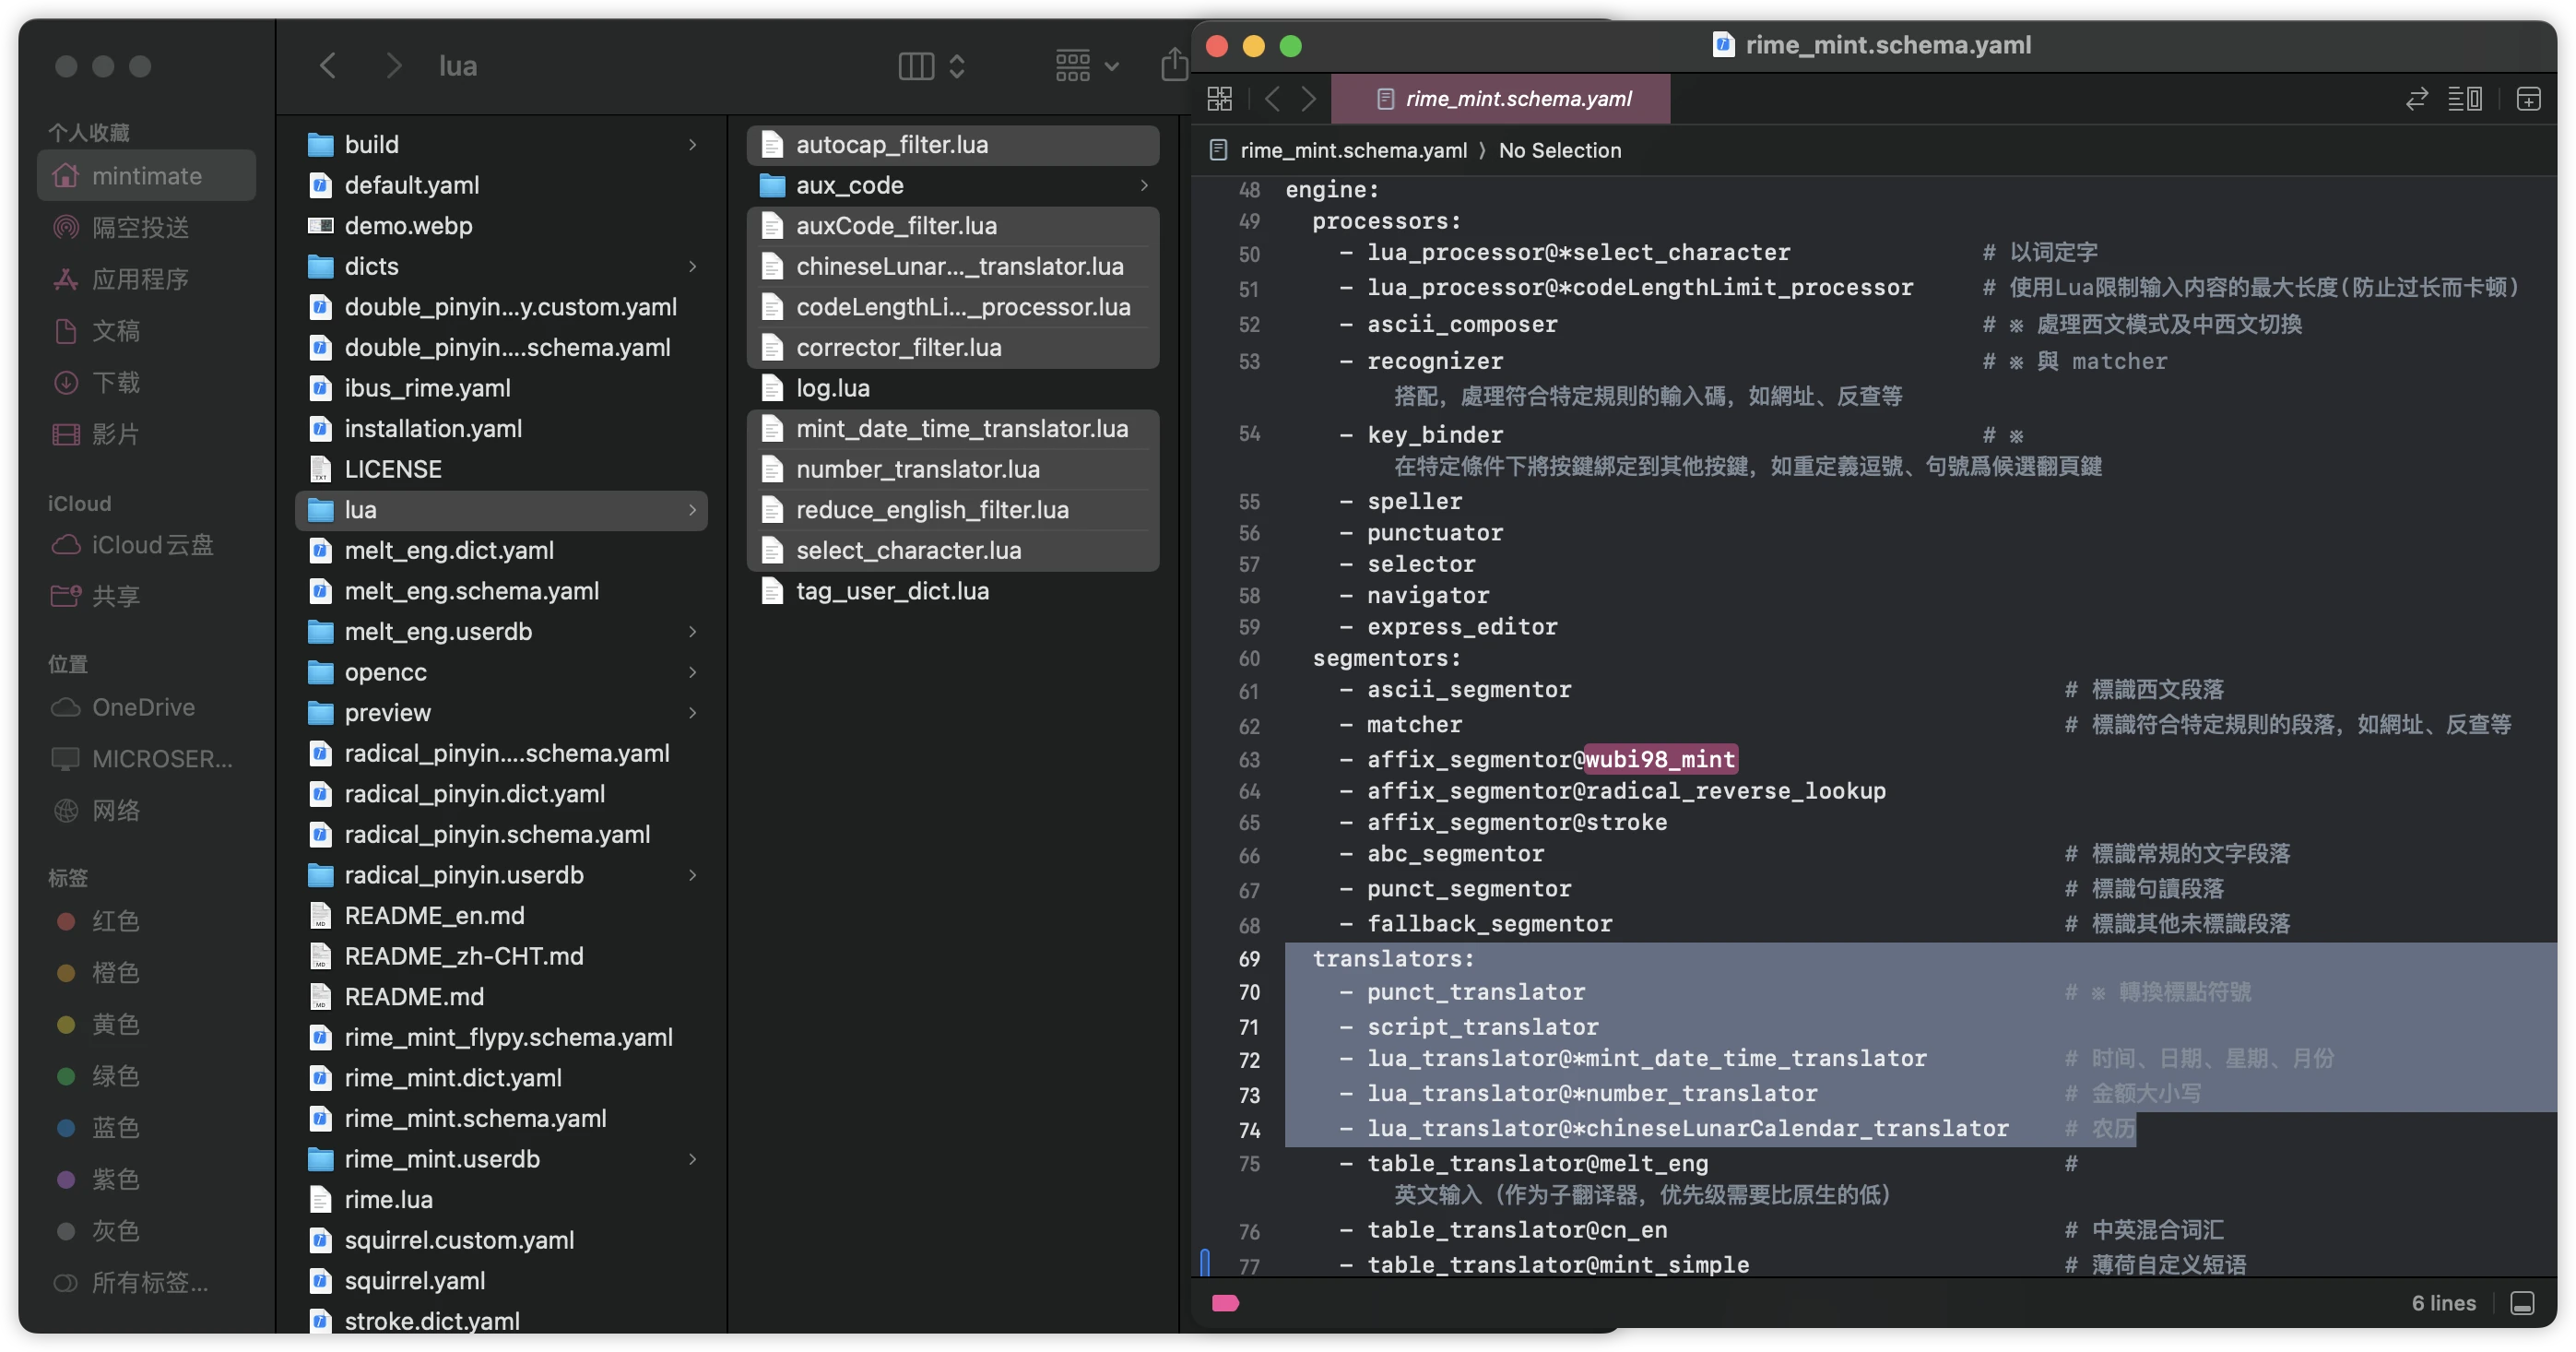Click pink tag indicator in status bar
This screenshot has width=2576, height=1352.
pos(1225,1303)
